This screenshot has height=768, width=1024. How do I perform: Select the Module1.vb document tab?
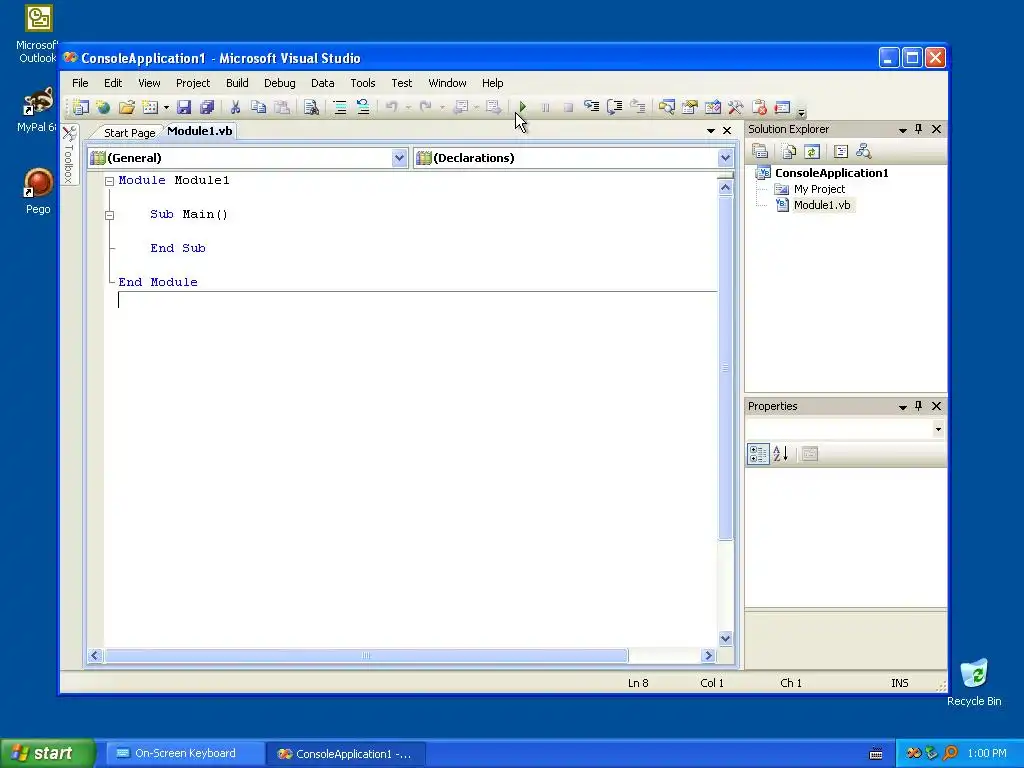(x=199, y=131)
